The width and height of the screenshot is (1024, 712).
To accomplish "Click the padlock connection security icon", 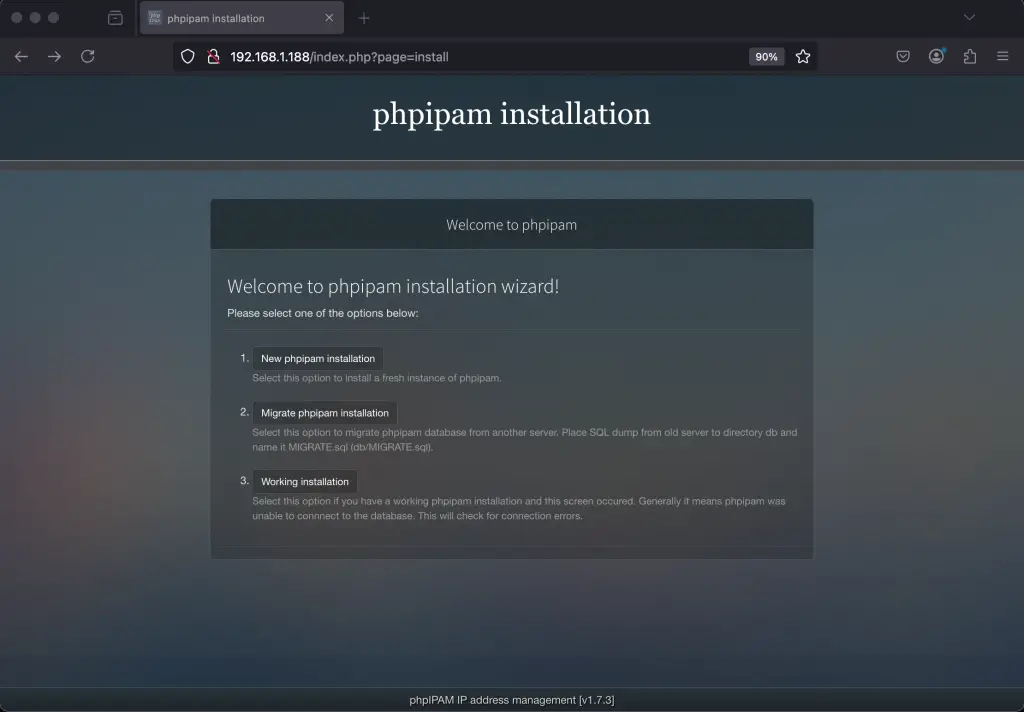I will (212, 57).
